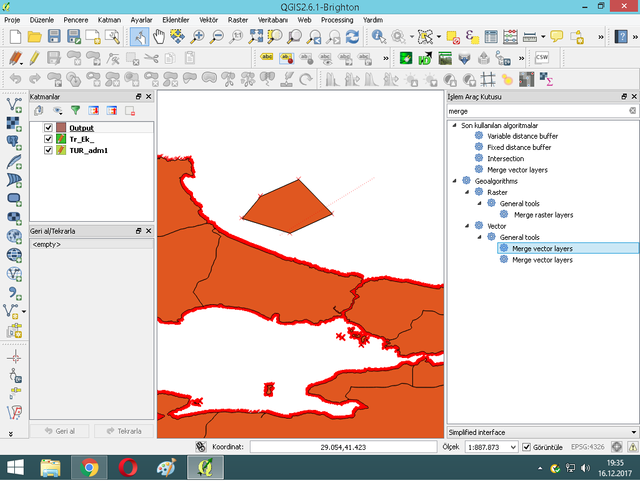Select Intersection in recent algorithms

pyautogui.click(x=505, y=158)
